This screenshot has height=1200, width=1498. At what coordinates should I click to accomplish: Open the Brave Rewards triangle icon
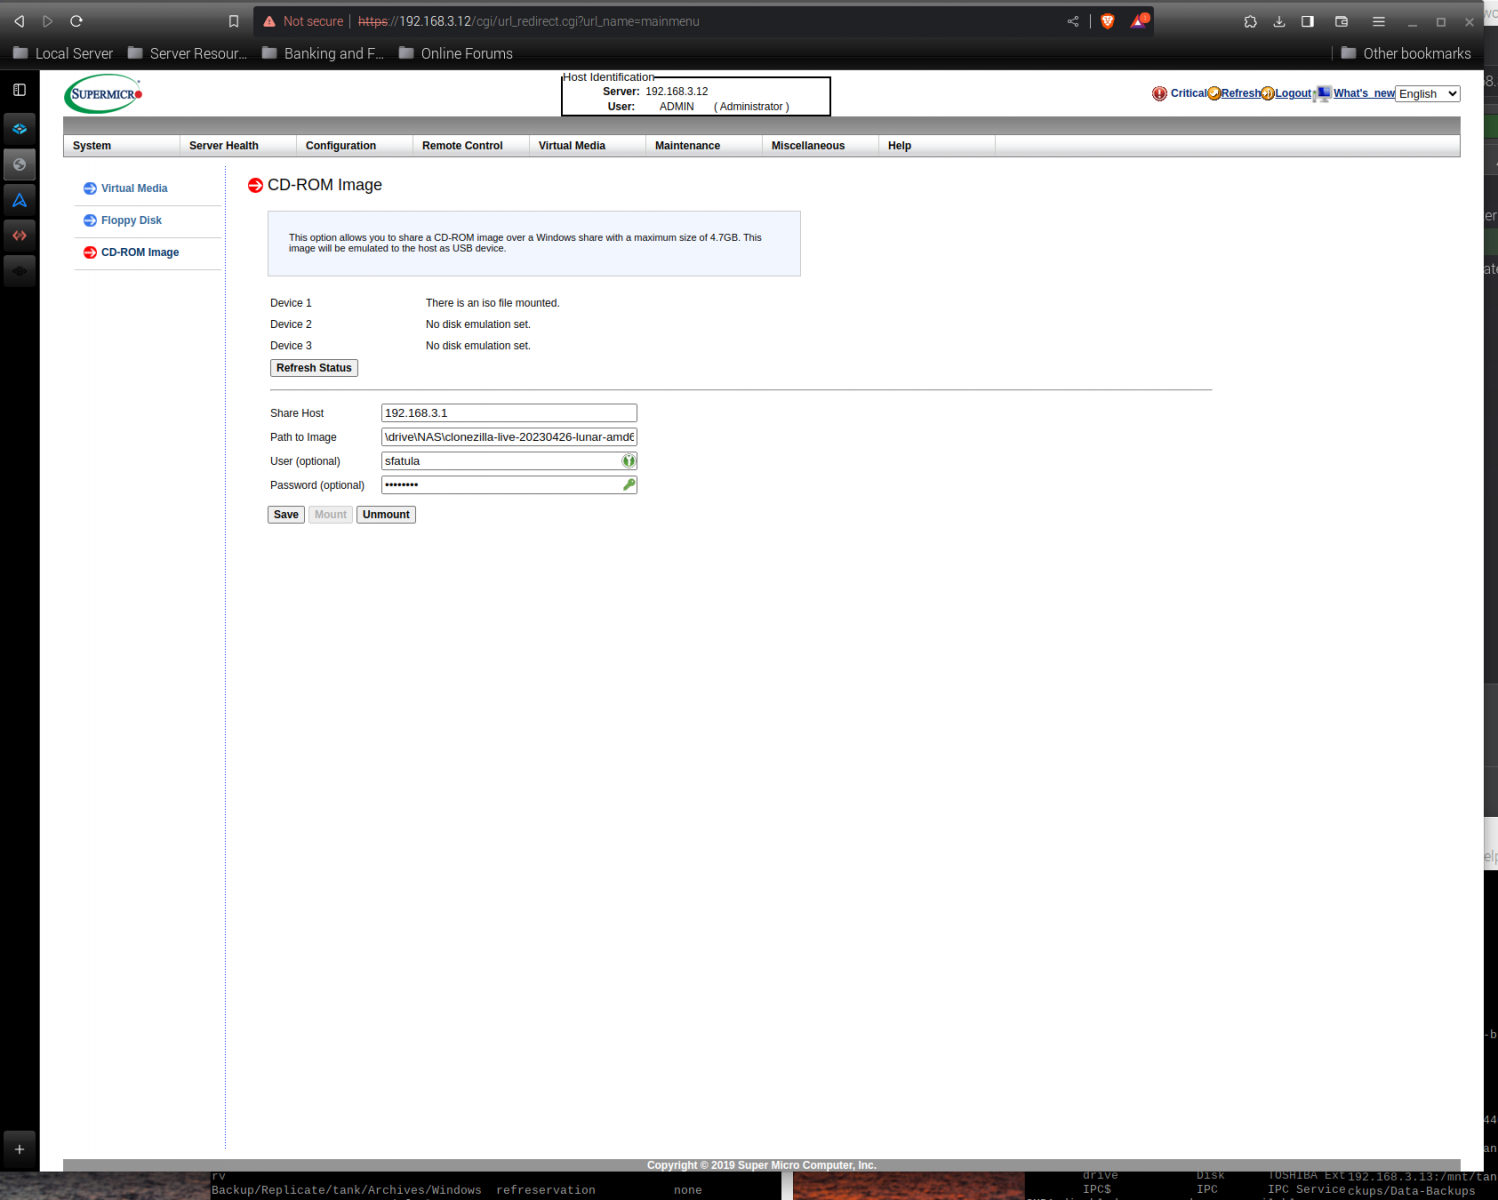pos(1139,21)
